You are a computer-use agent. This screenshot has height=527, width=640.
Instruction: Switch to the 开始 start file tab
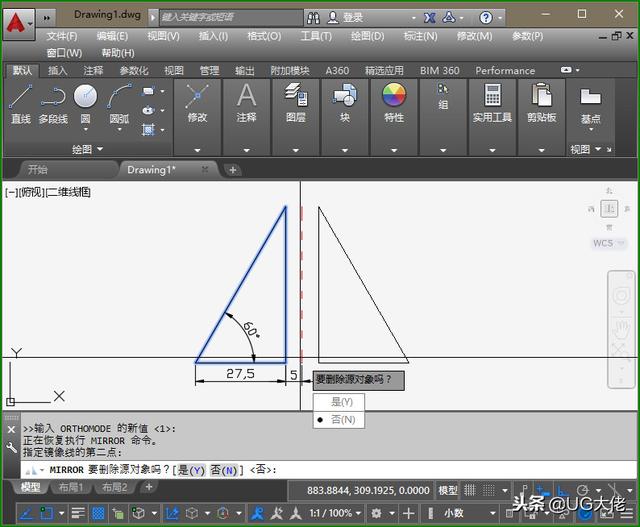tap(38, 169)
